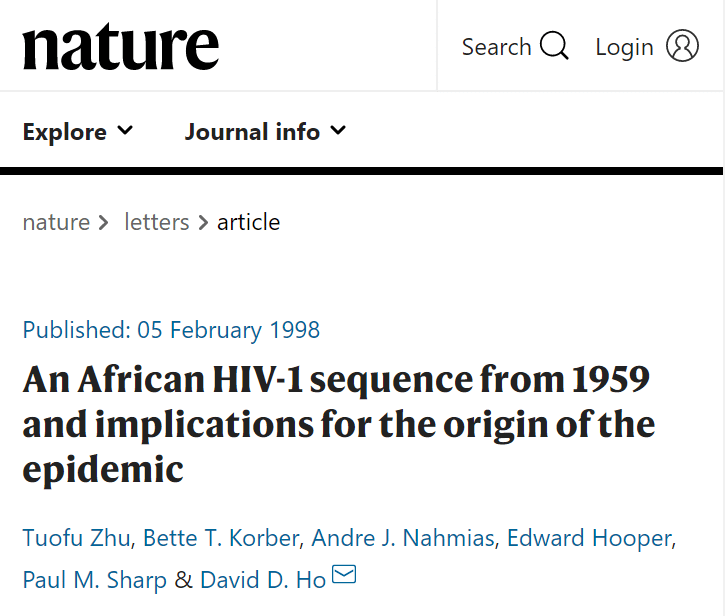Click the Search text label
The height and width of the screenshot is (616, 725).
tap(496, 47)
